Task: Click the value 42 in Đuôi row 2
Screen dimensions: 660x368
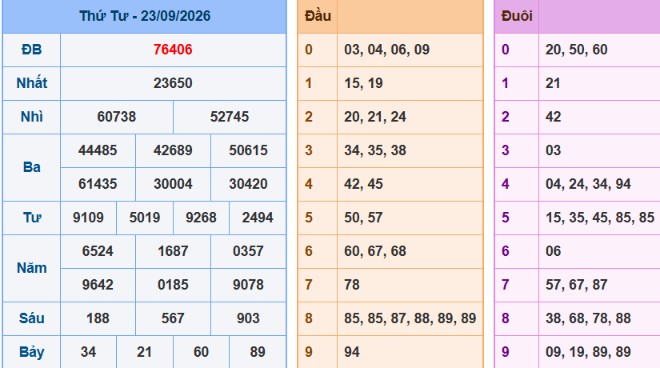Action: (x=553, y=117)
